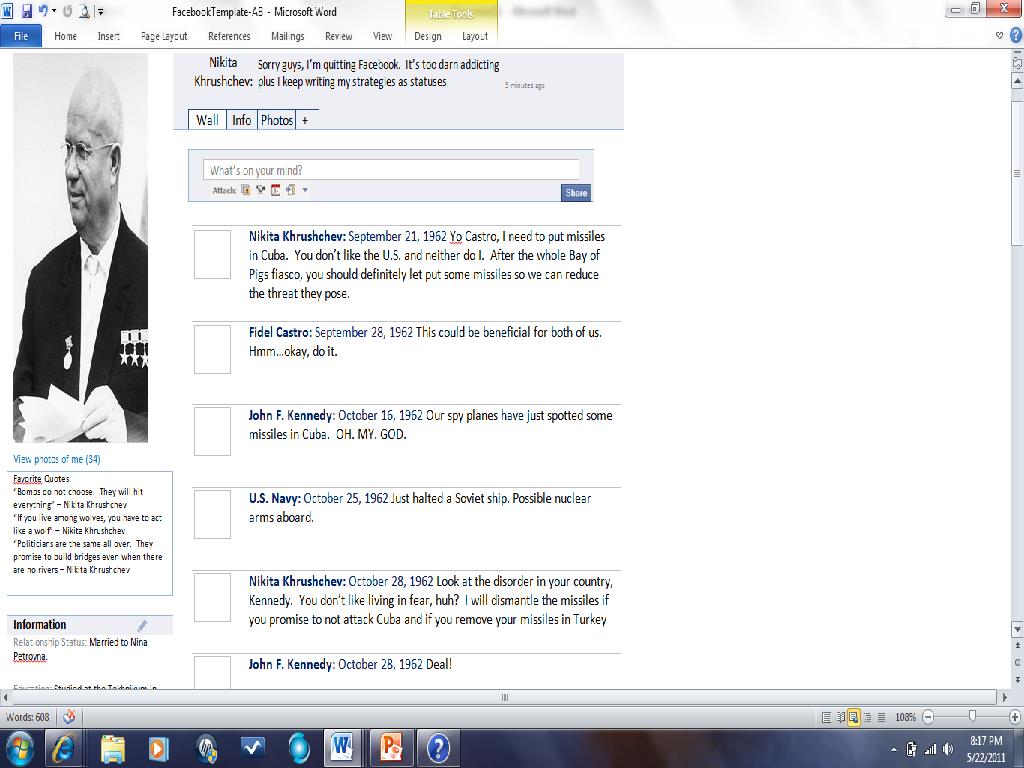Click the Save icon in Quick Access Toolbar
This screenshot has width=1024, height=768.
coord(27,11)
